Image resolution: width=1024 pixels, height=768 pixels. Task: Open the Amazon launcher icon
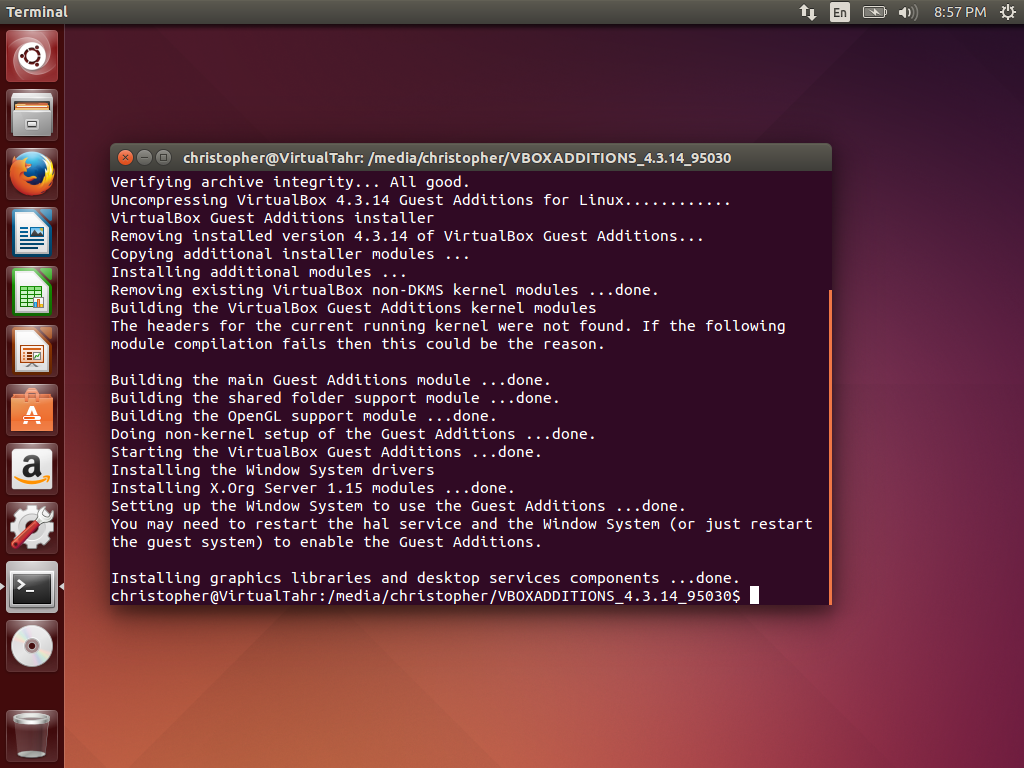tap(32, 469)
